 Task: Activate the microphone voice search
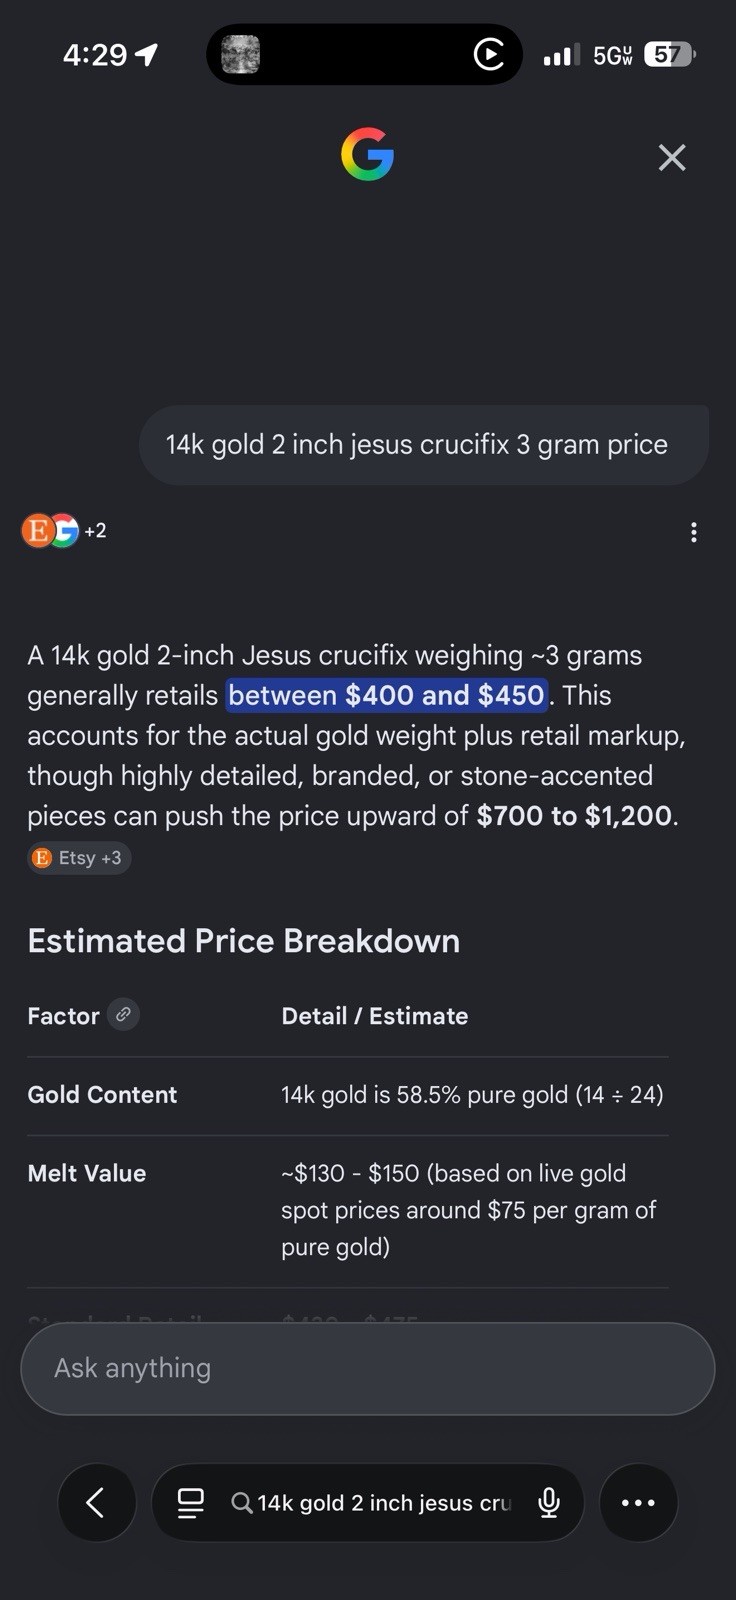pos(548,1502)
